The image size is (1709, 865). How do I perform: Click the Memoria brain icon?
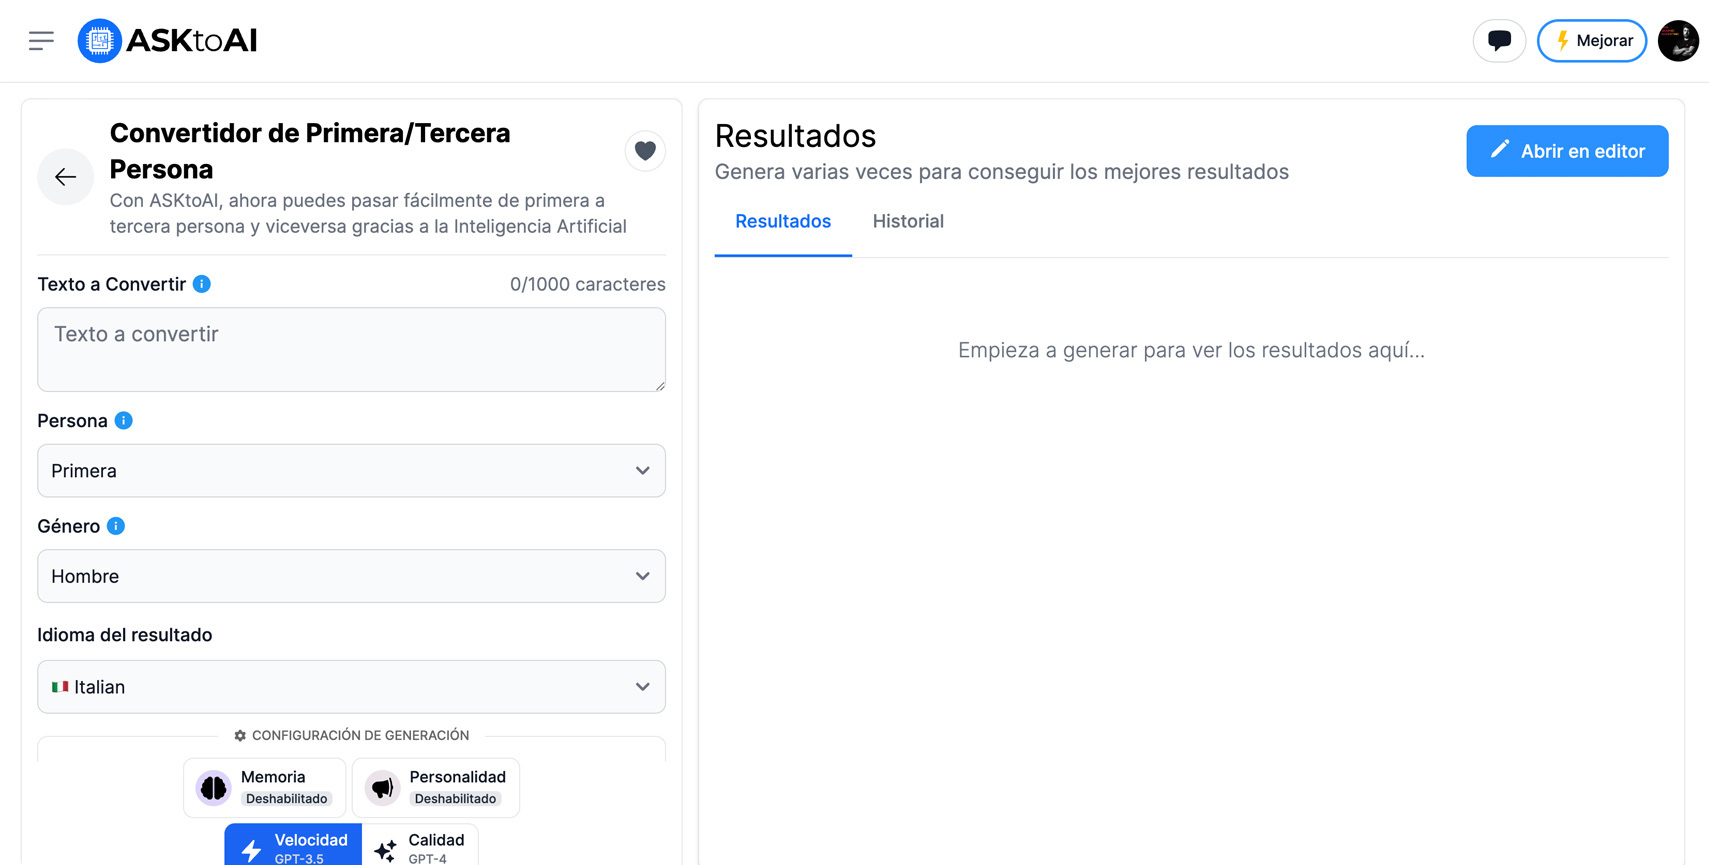(213, 788)
